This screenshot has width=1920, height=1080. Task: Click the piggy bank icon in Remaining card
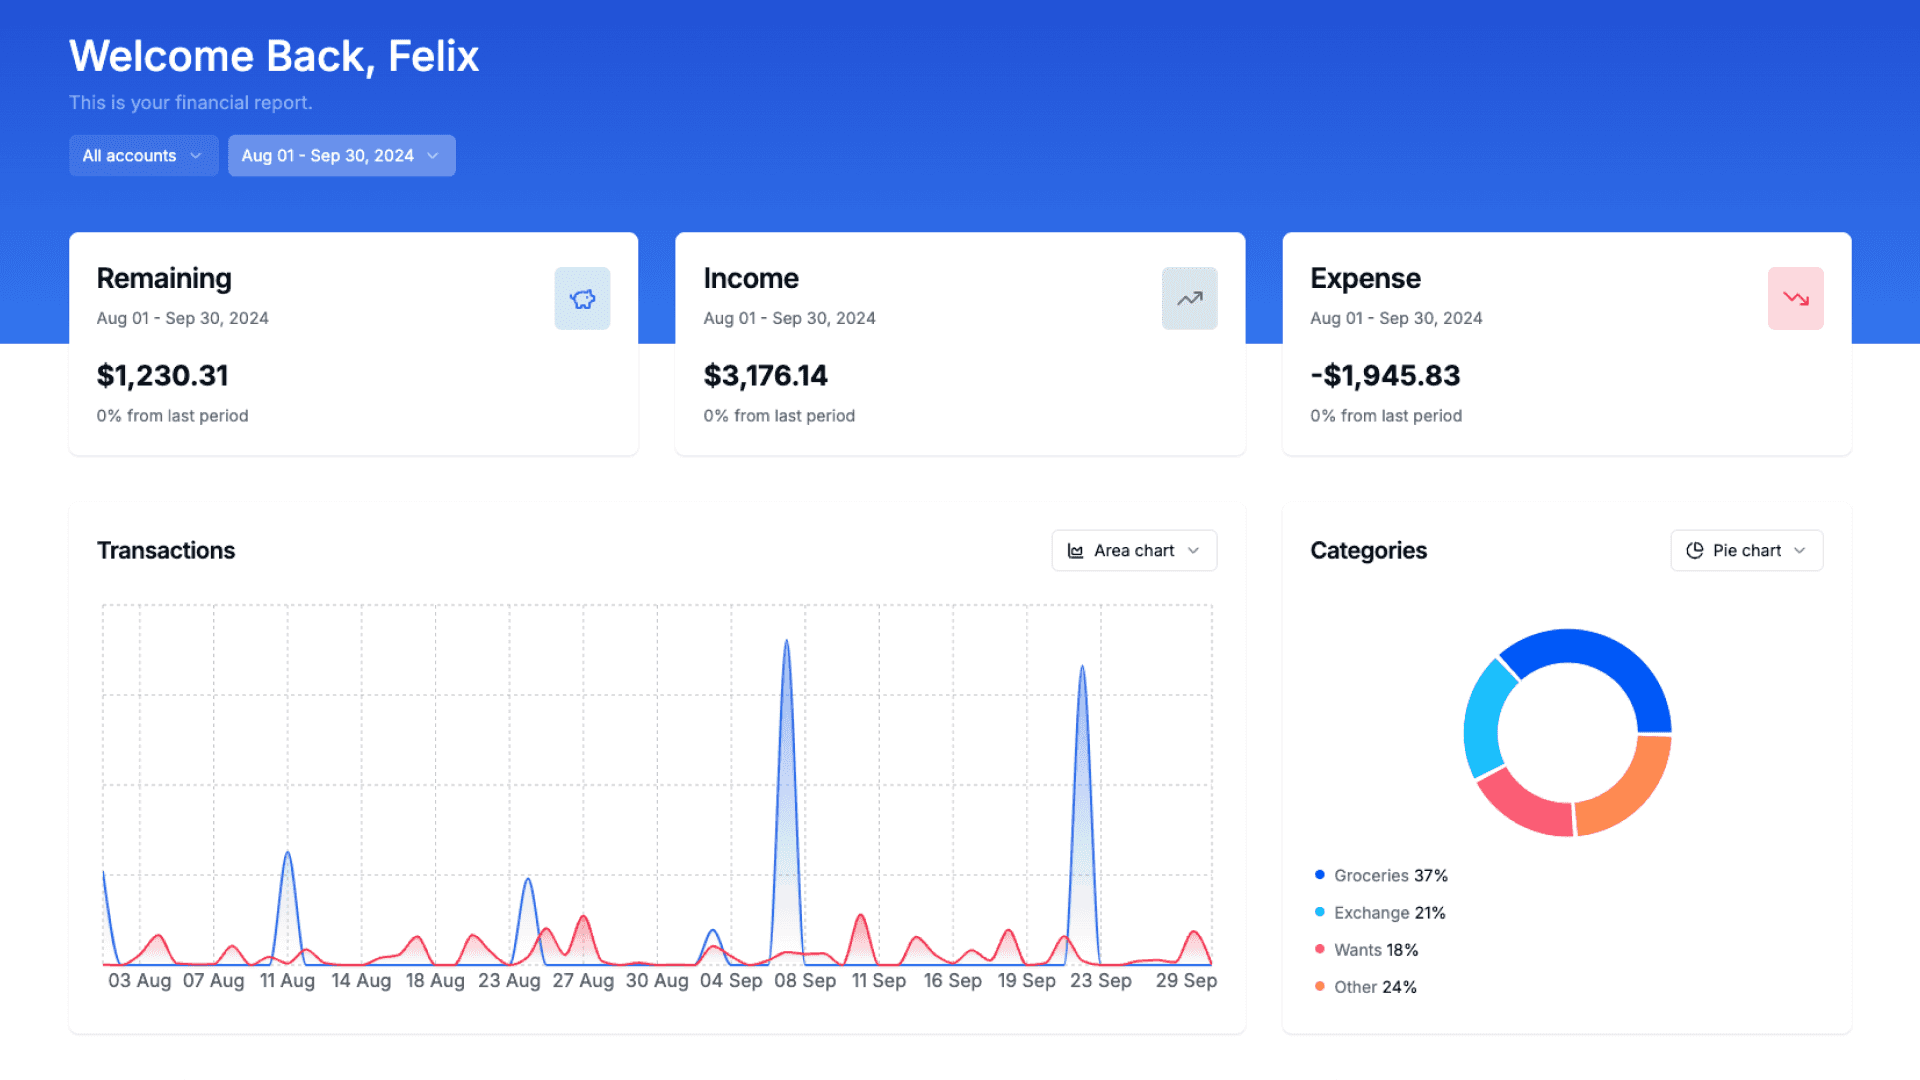click(x=582, y=299)
